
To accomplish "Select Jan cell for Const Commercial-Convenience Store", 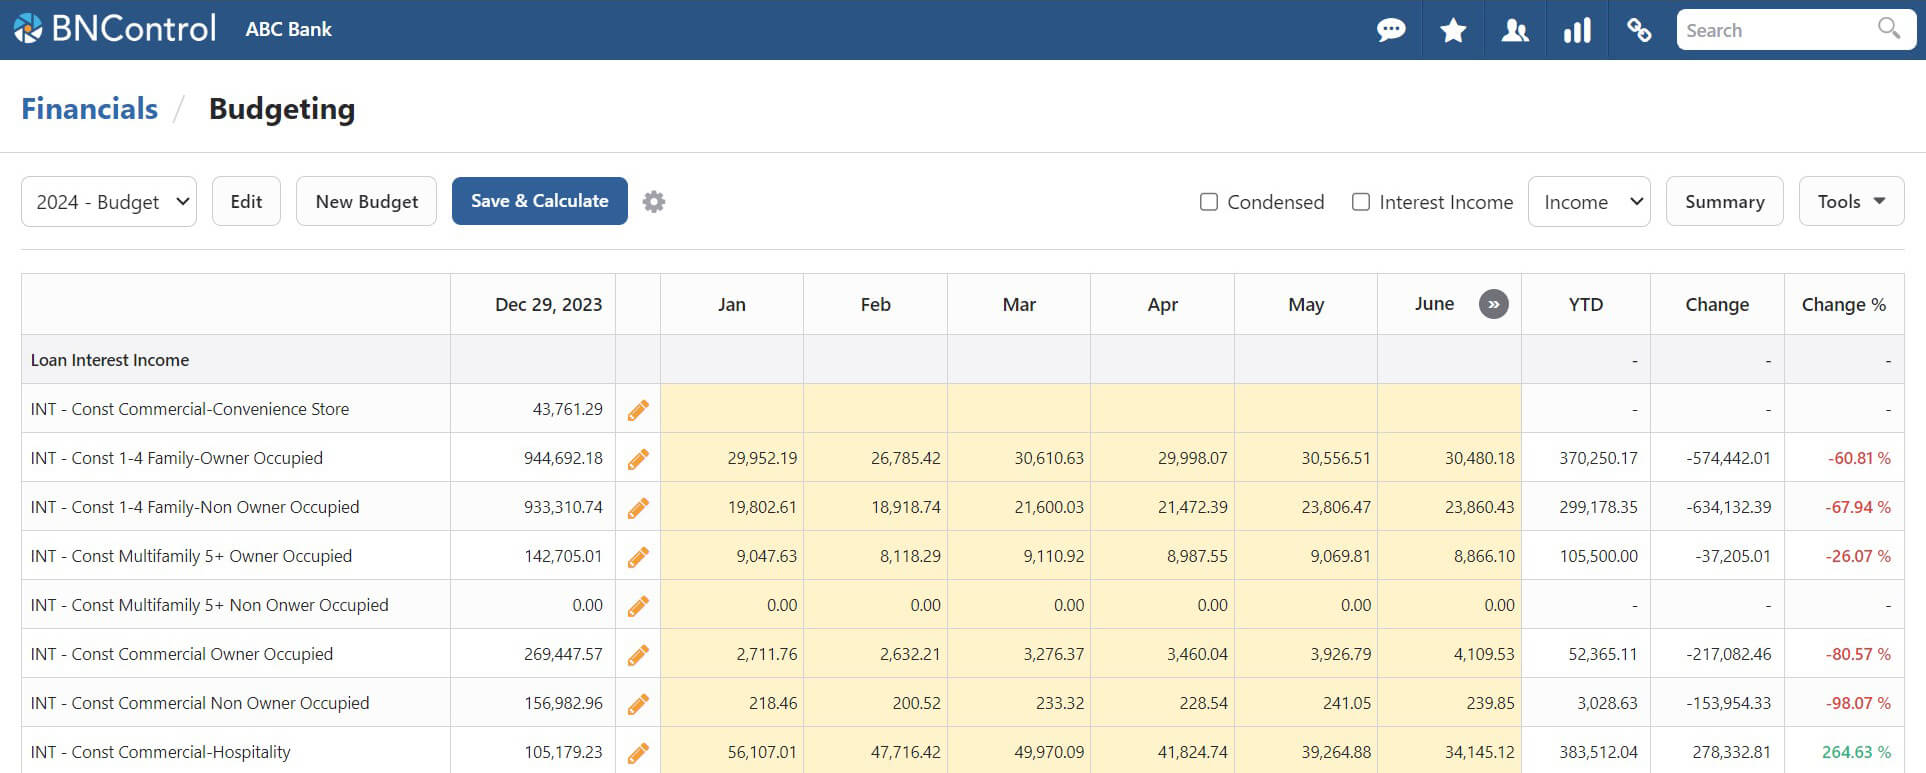I will tap(731, 409).
